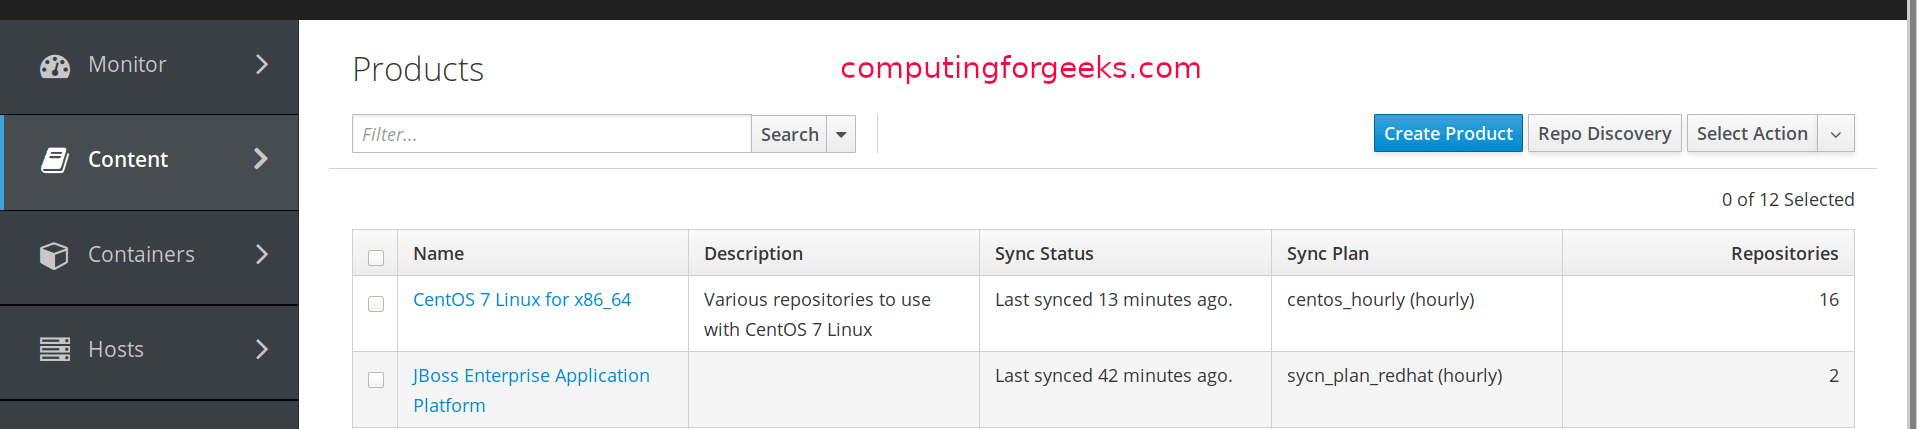Image resolution: width=1917 pixels, height=429 pixels.
Task: Click the Create Product button
Action: click(1448, 133)
